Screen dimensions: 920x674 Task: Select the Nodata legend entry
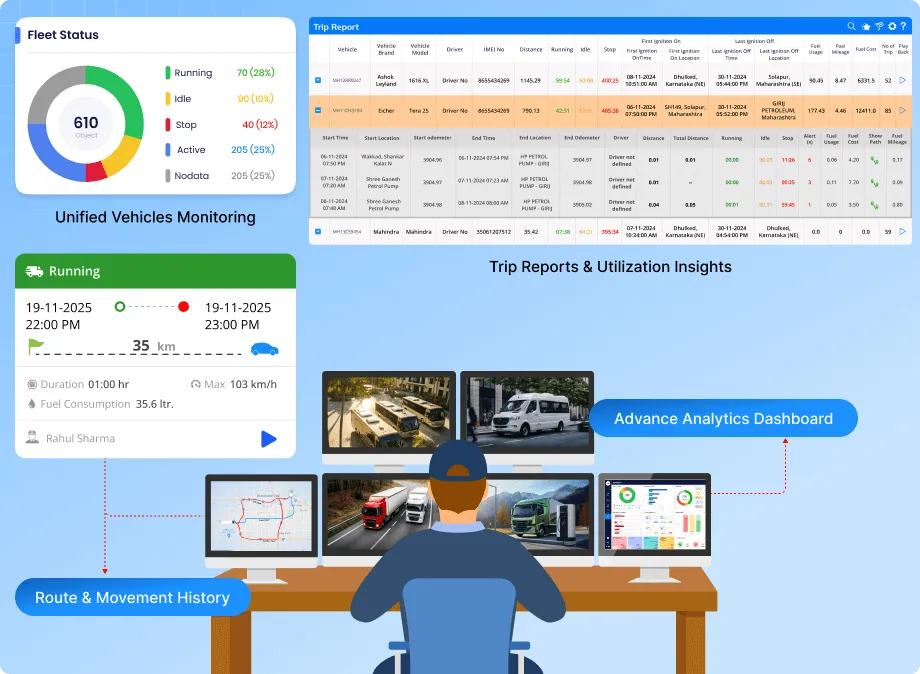point(191,176)
